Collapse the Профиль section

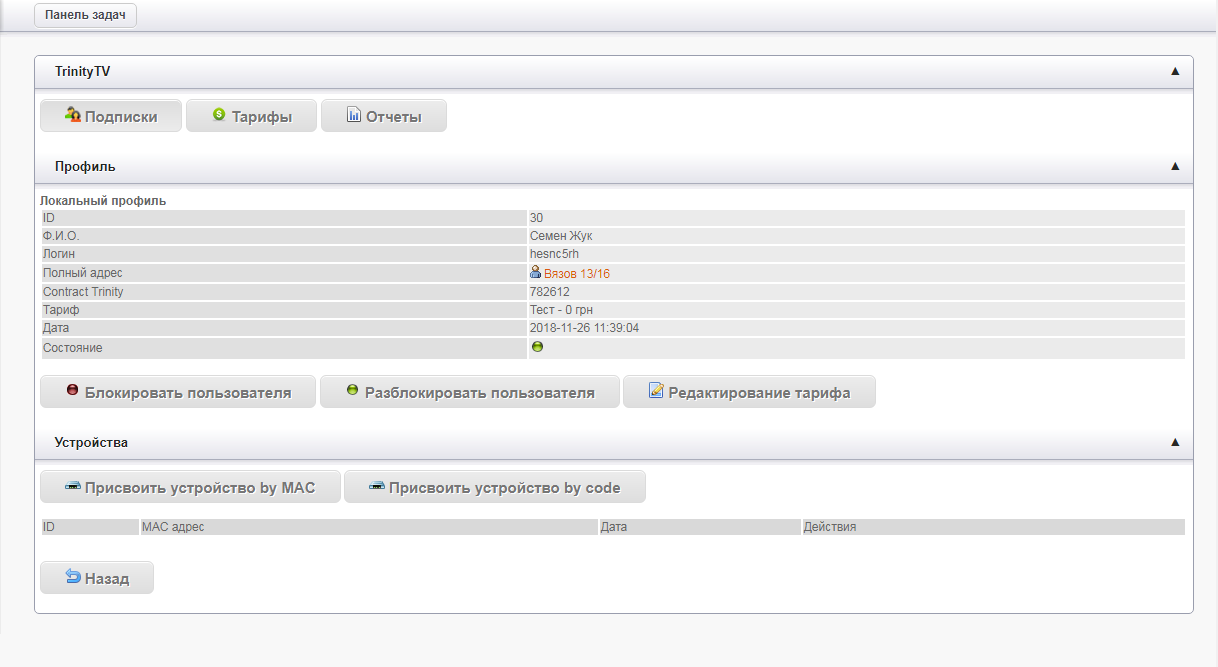1175,166
